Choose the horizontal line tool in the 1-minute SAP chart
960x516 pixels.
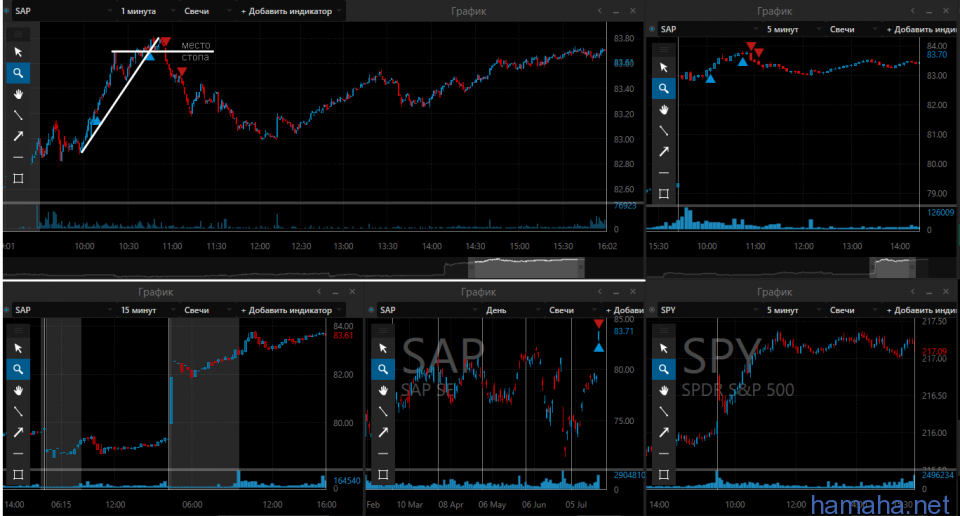(x=18, y=157)
